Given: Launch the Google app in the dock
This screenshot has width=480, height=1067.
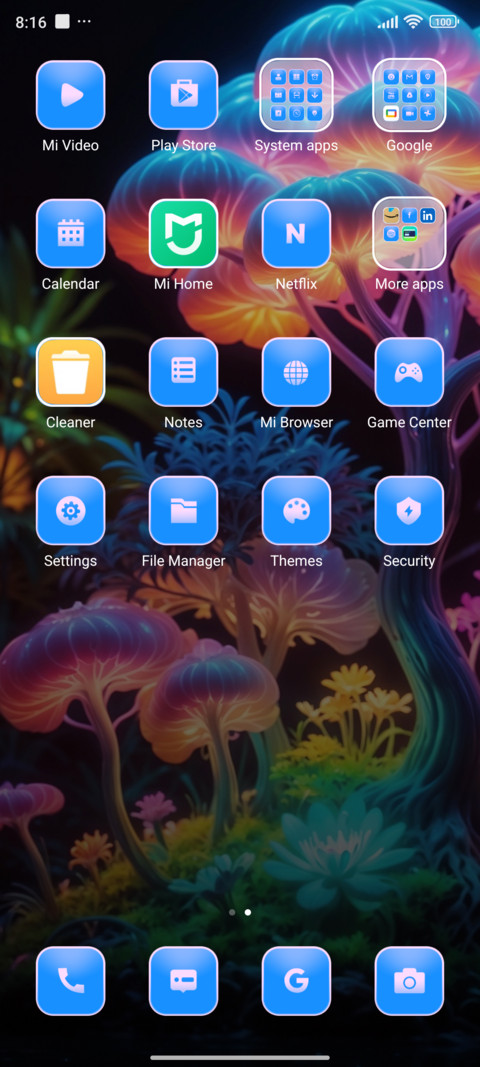Looking at the screenshot, I should pos(296,981).
